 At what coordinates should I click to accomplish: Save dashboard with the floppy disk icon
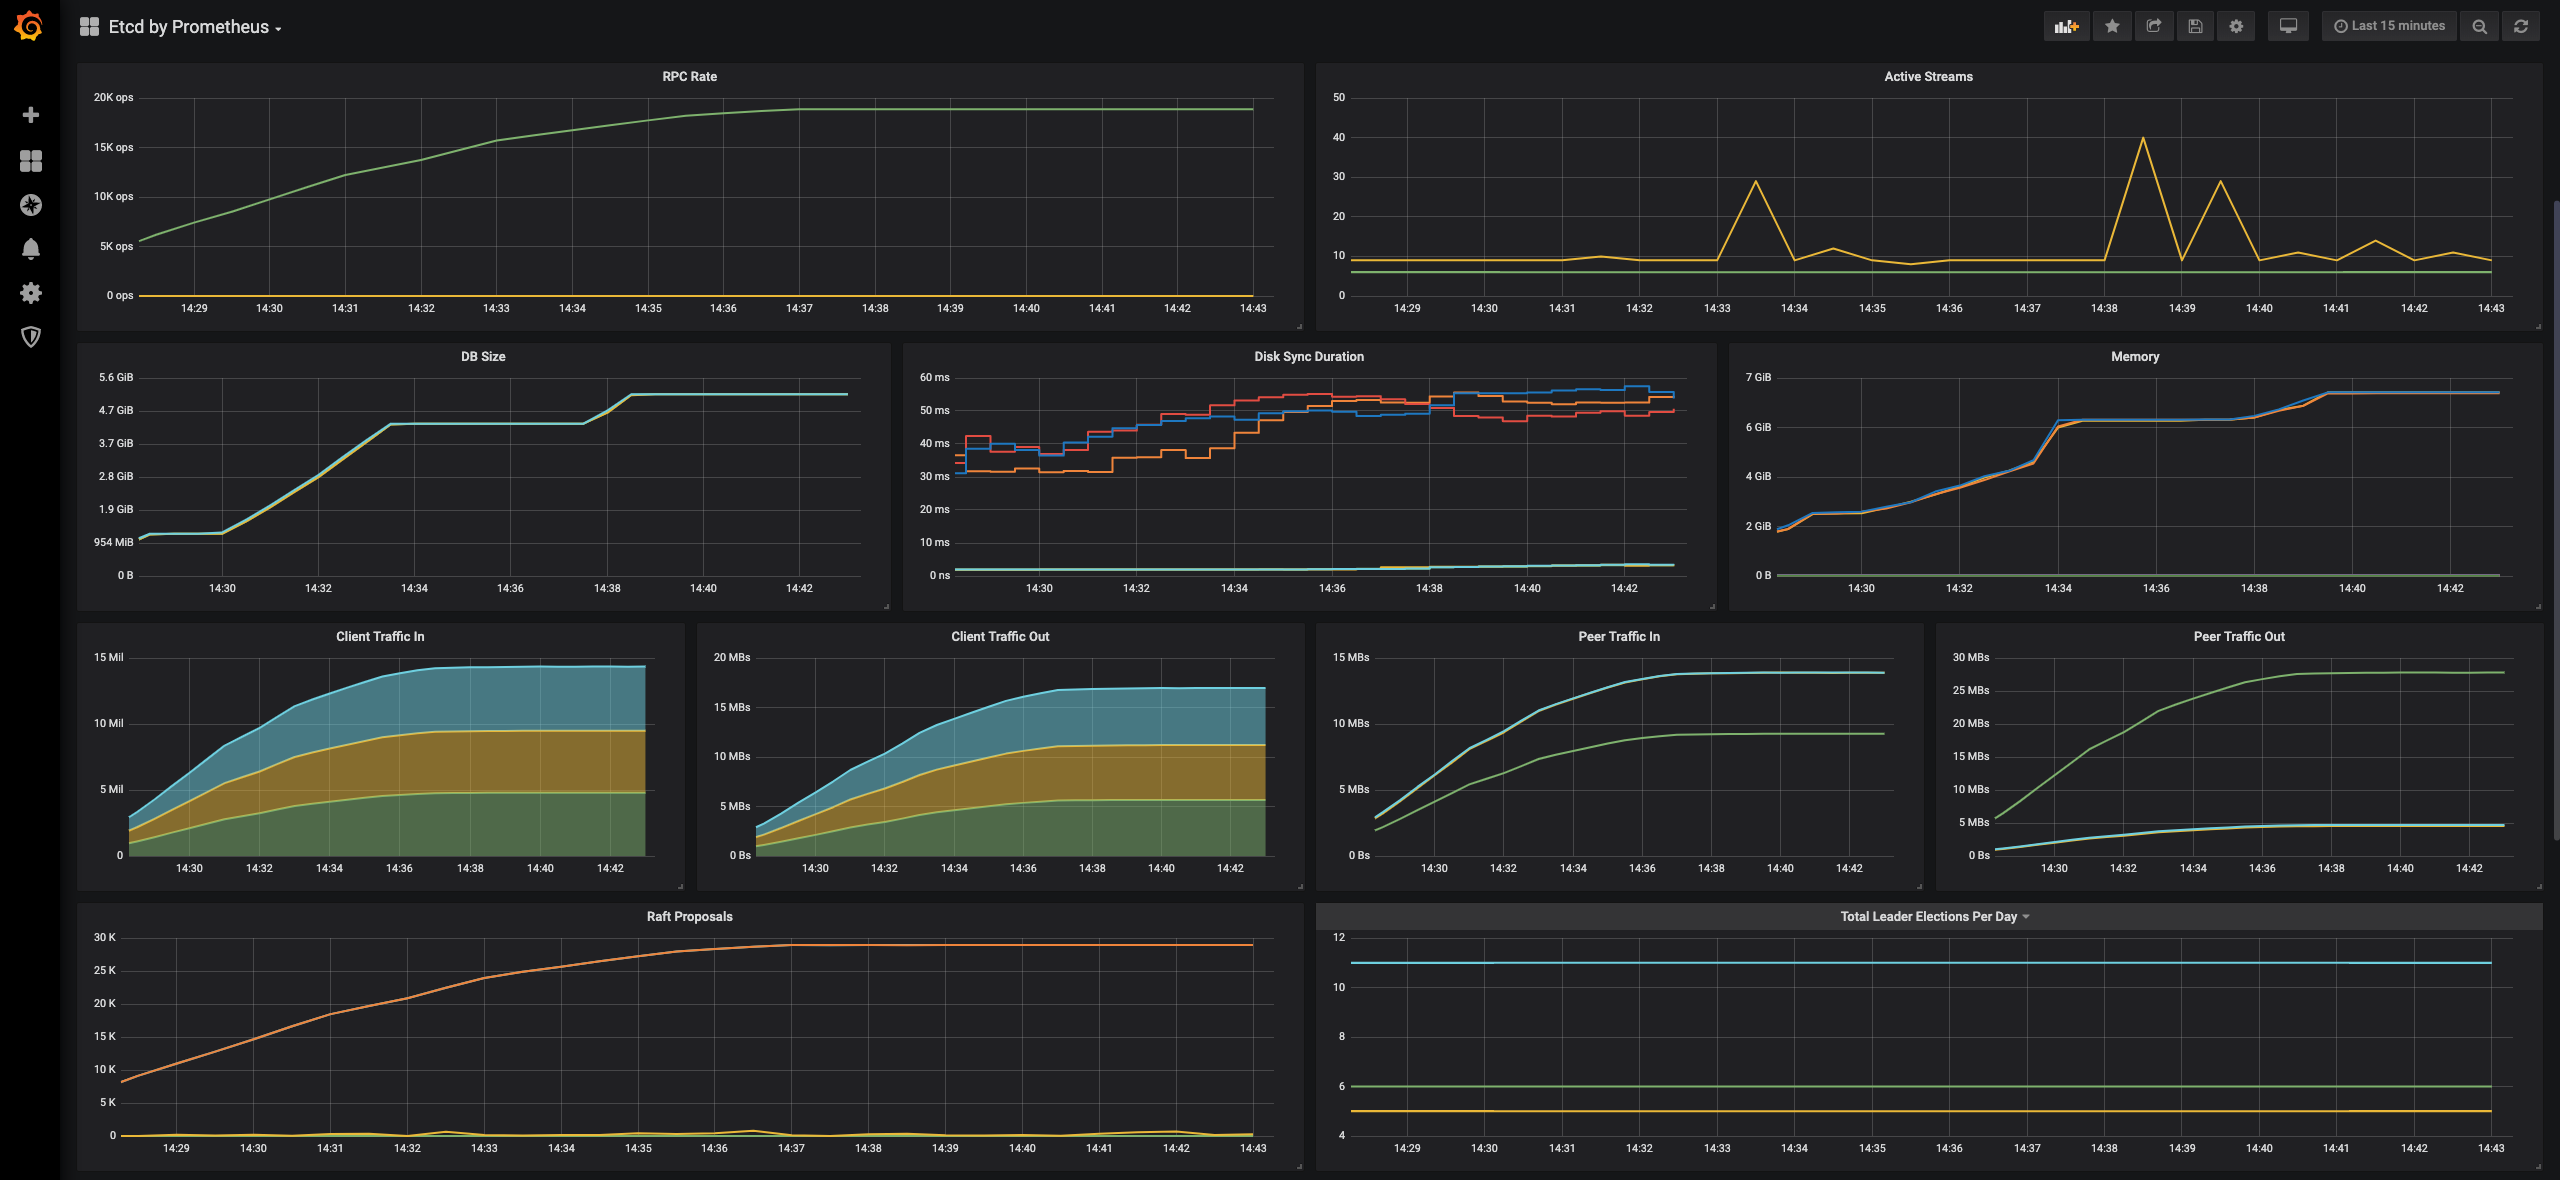pos(2195,27)
